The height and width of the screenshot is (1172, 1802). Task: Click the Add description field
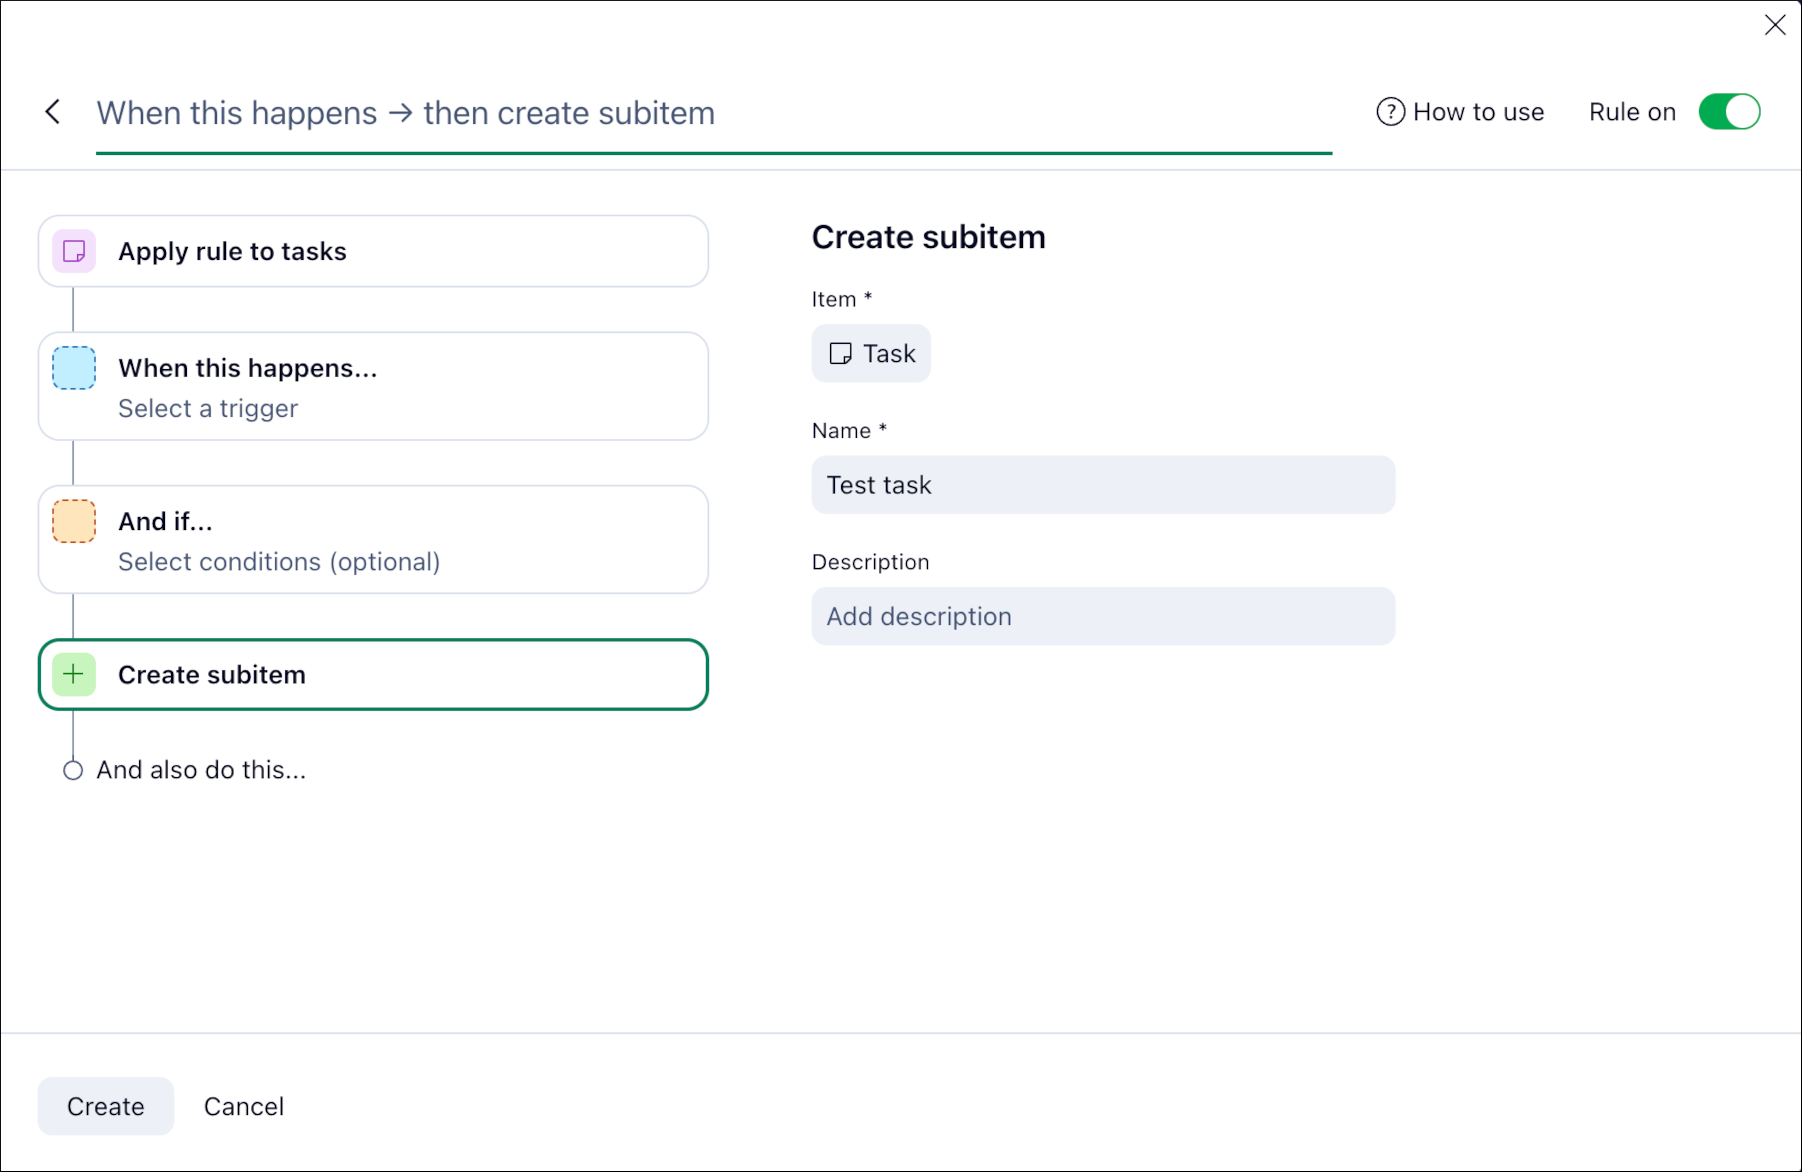pos(1103,616)
